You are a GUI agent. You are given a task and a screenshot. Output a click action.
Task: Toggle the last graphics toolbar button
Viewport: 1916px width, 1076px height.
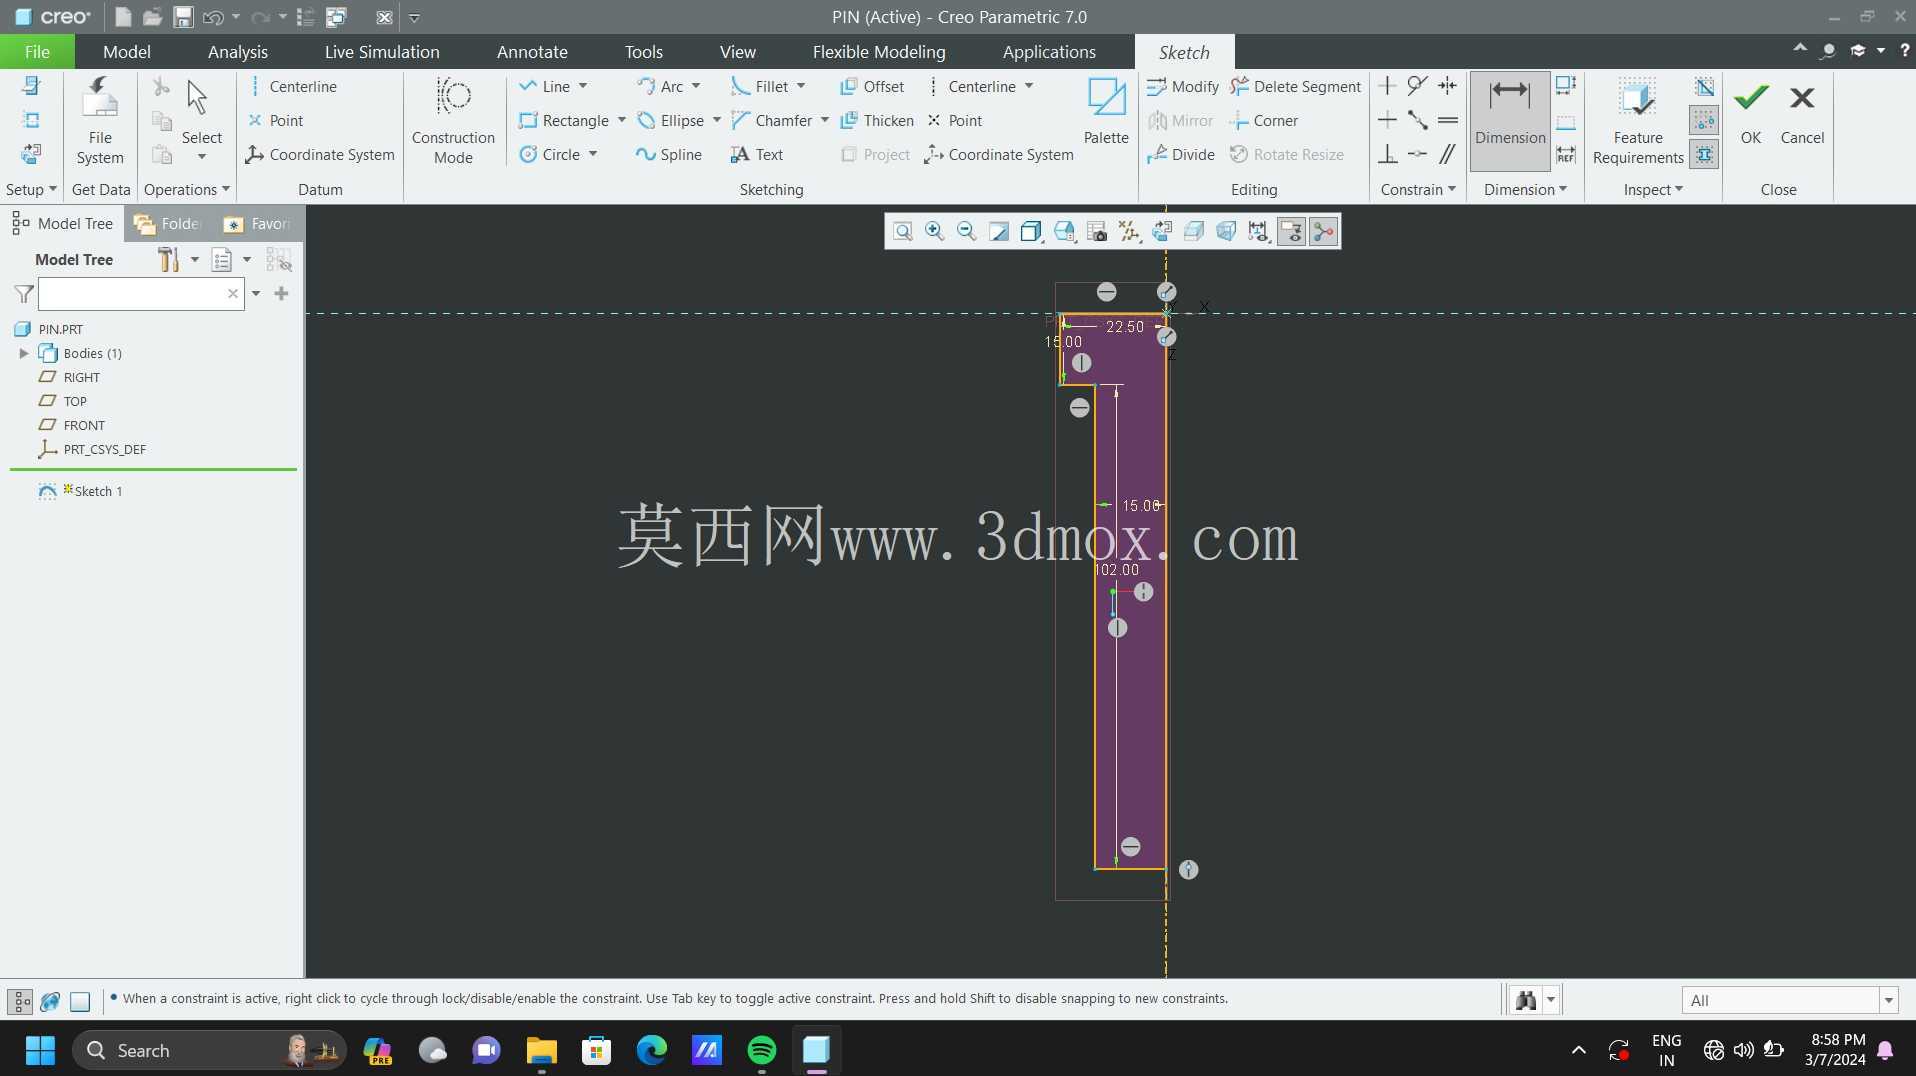(x=1323, y=232)
